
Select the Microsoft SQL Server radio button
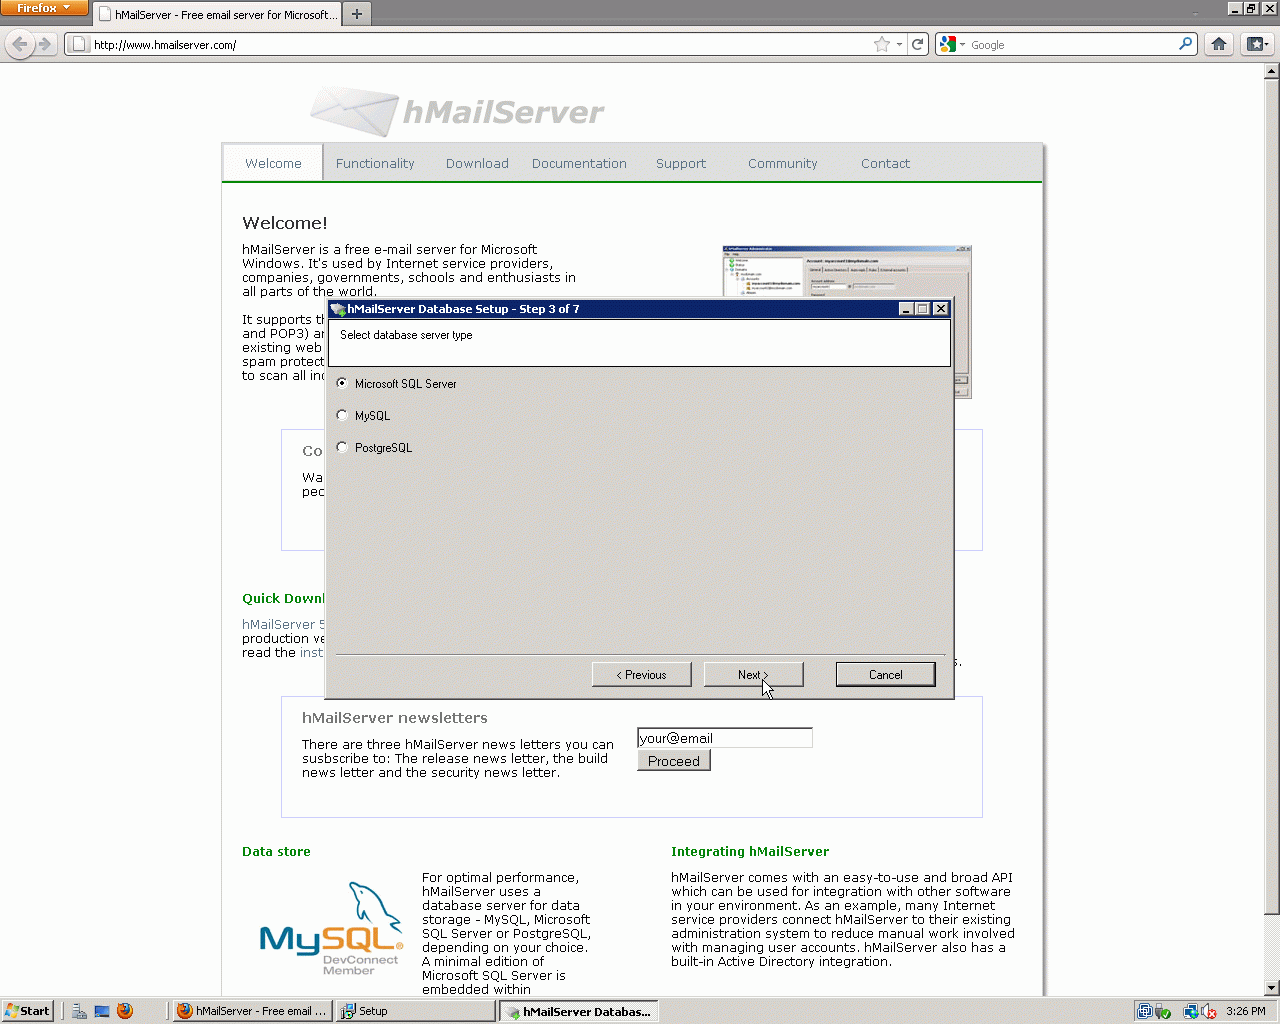(x=342, y=383)
